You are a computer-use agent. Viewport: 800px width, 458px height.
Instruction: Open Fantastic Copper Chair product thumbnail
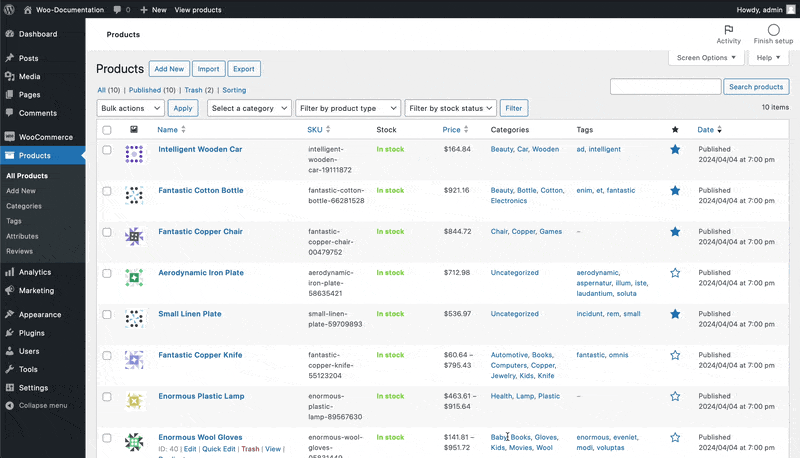point(134,237)
